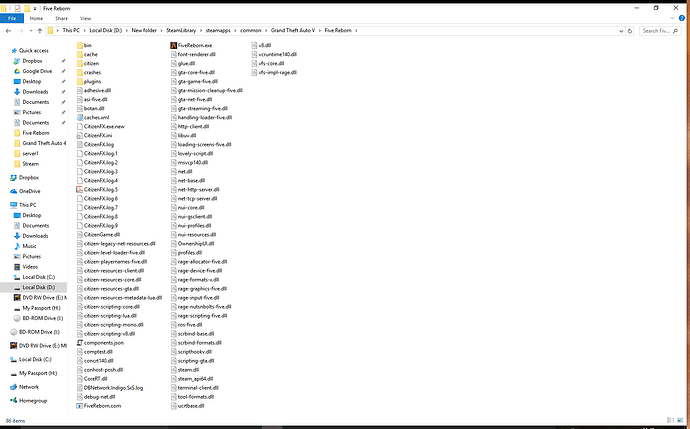
Task: Refresh the current folder view
Action: pyautogui.click(x=630, y=31)
